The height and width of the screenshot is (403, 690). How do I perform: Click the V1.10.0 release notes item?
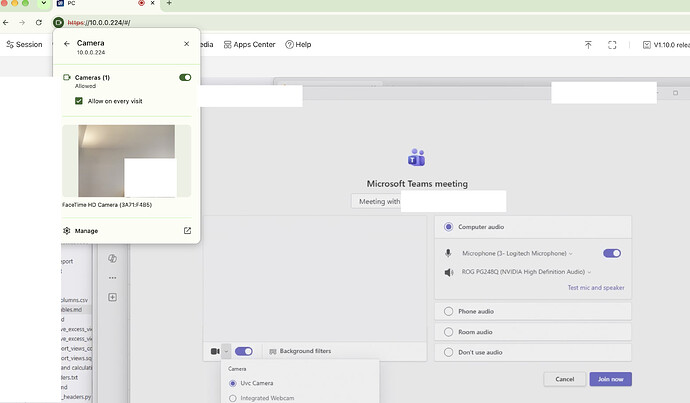pyautogui.click(x=666, y=45)
